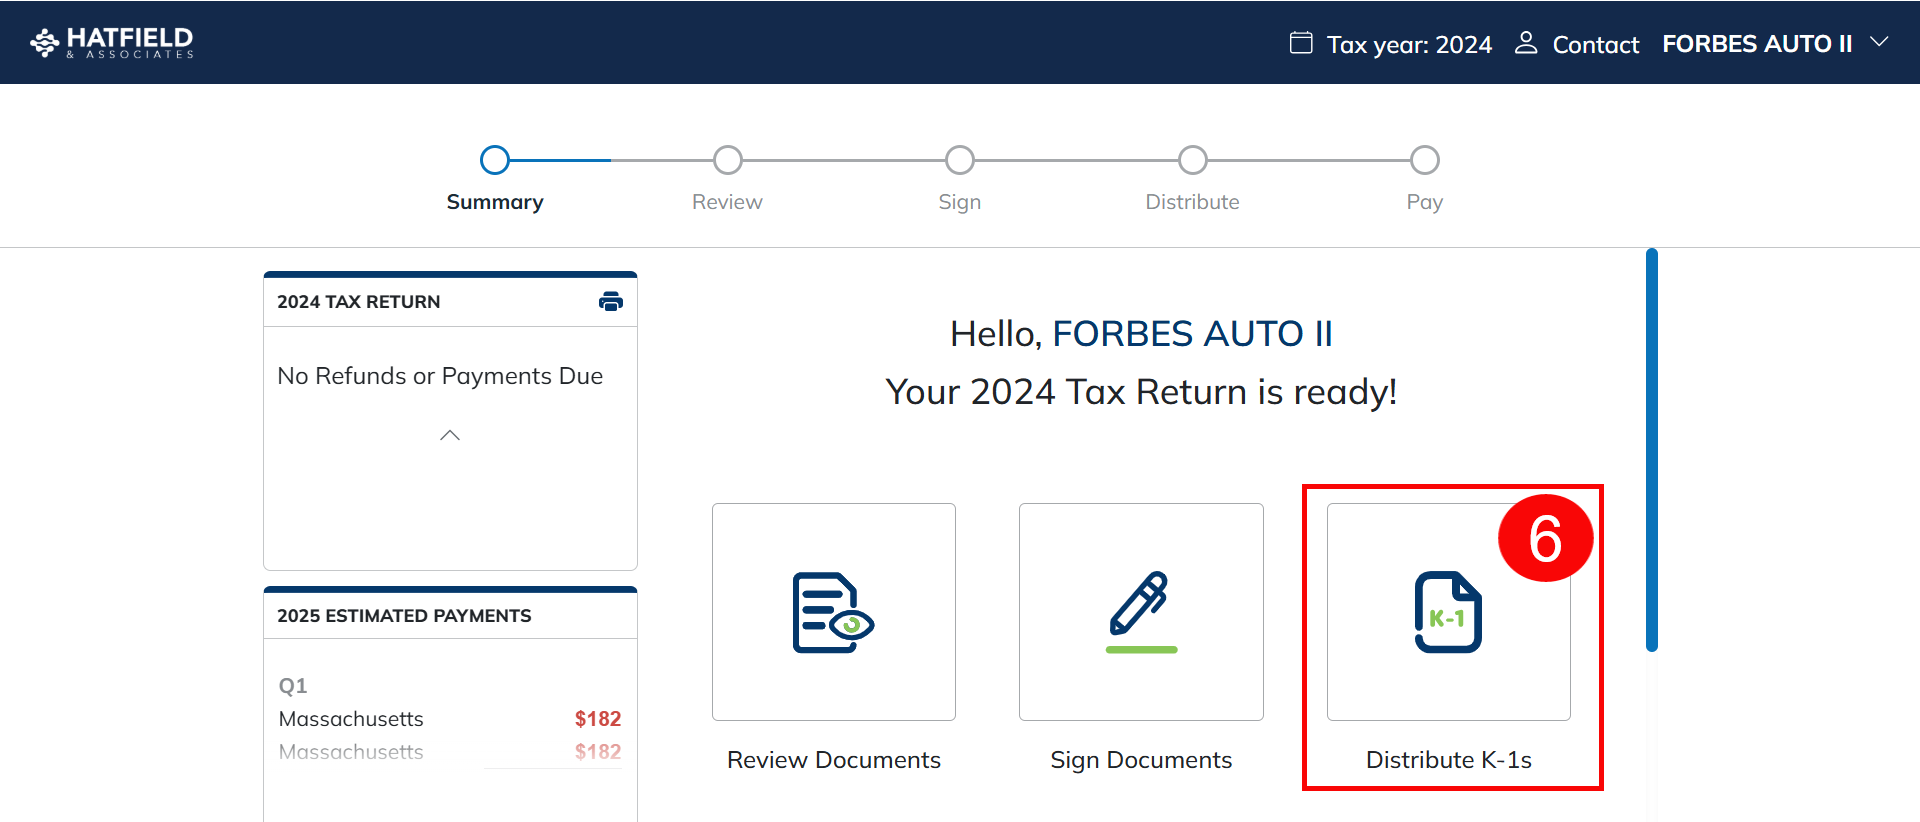Select the Review step circle
Image resolution: width=1920 pixels, height=822 pixels.
[727, 160]
